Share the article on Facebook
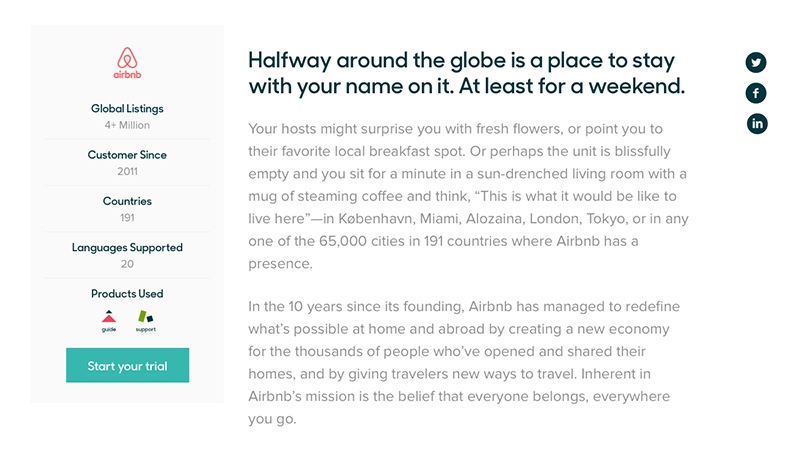The height and width of the screenshot is (467, 800). (x=756, y=93)
